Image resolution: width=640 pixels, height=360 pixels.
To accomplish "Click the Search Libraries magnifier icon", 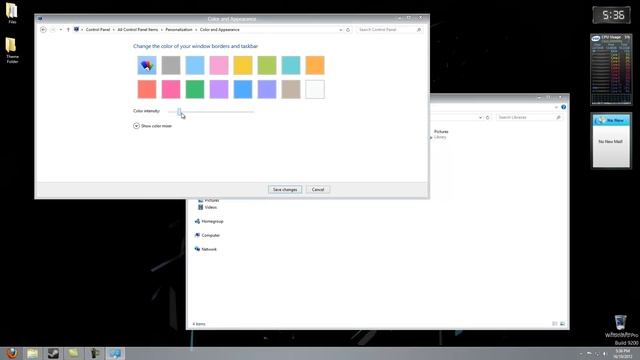I will pos(558,118).
